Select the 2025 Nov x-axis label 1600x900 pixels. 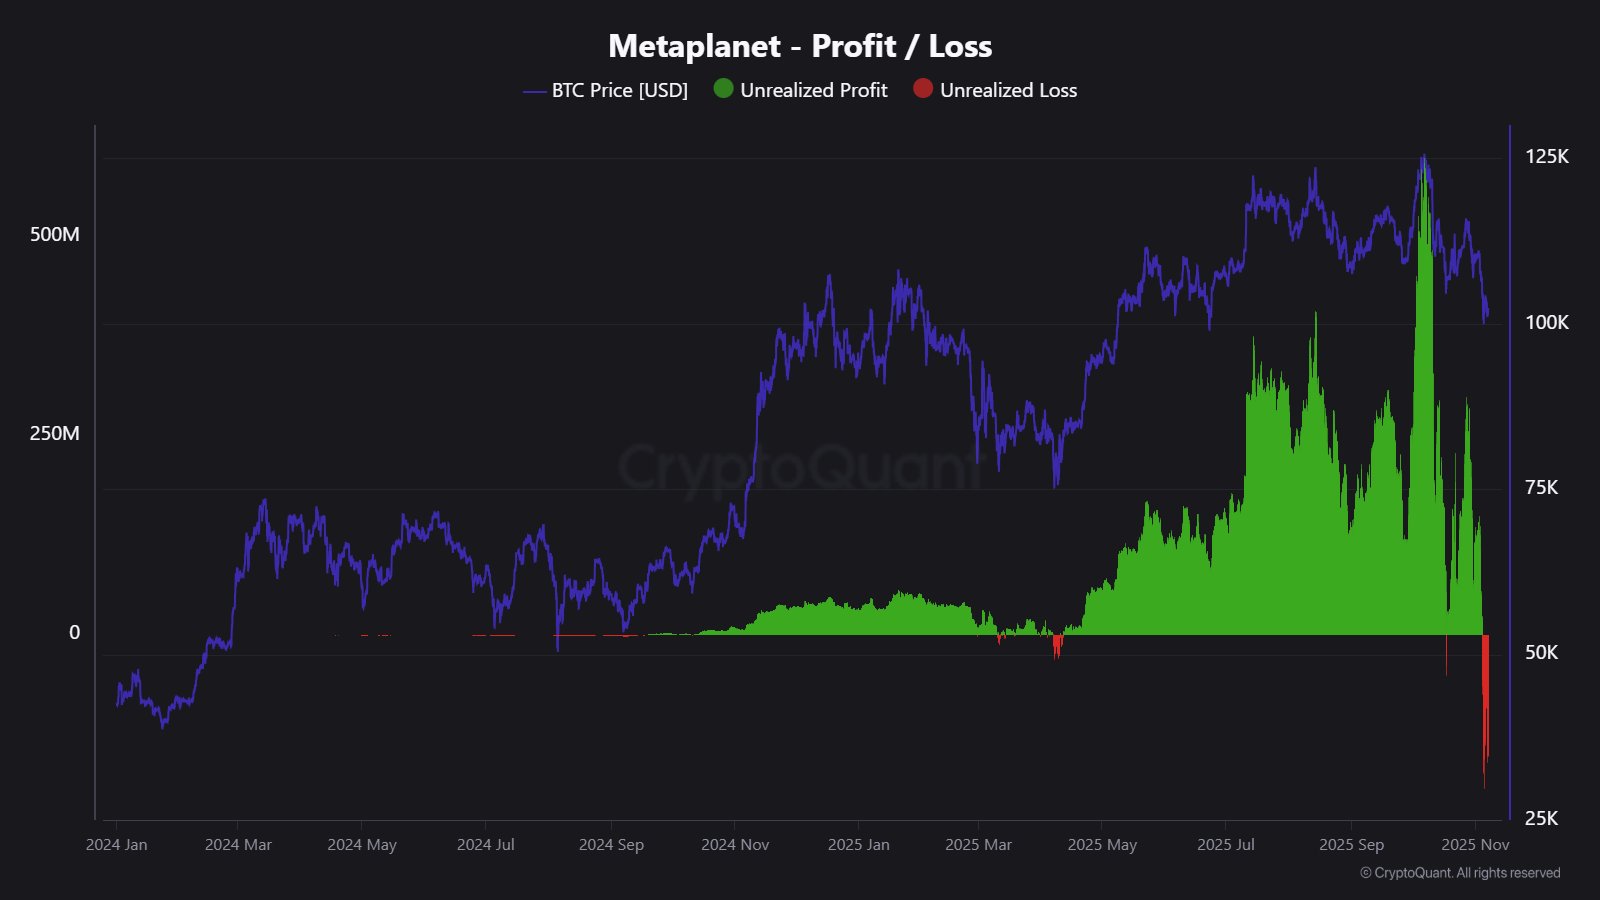(x=1475, y=845)
